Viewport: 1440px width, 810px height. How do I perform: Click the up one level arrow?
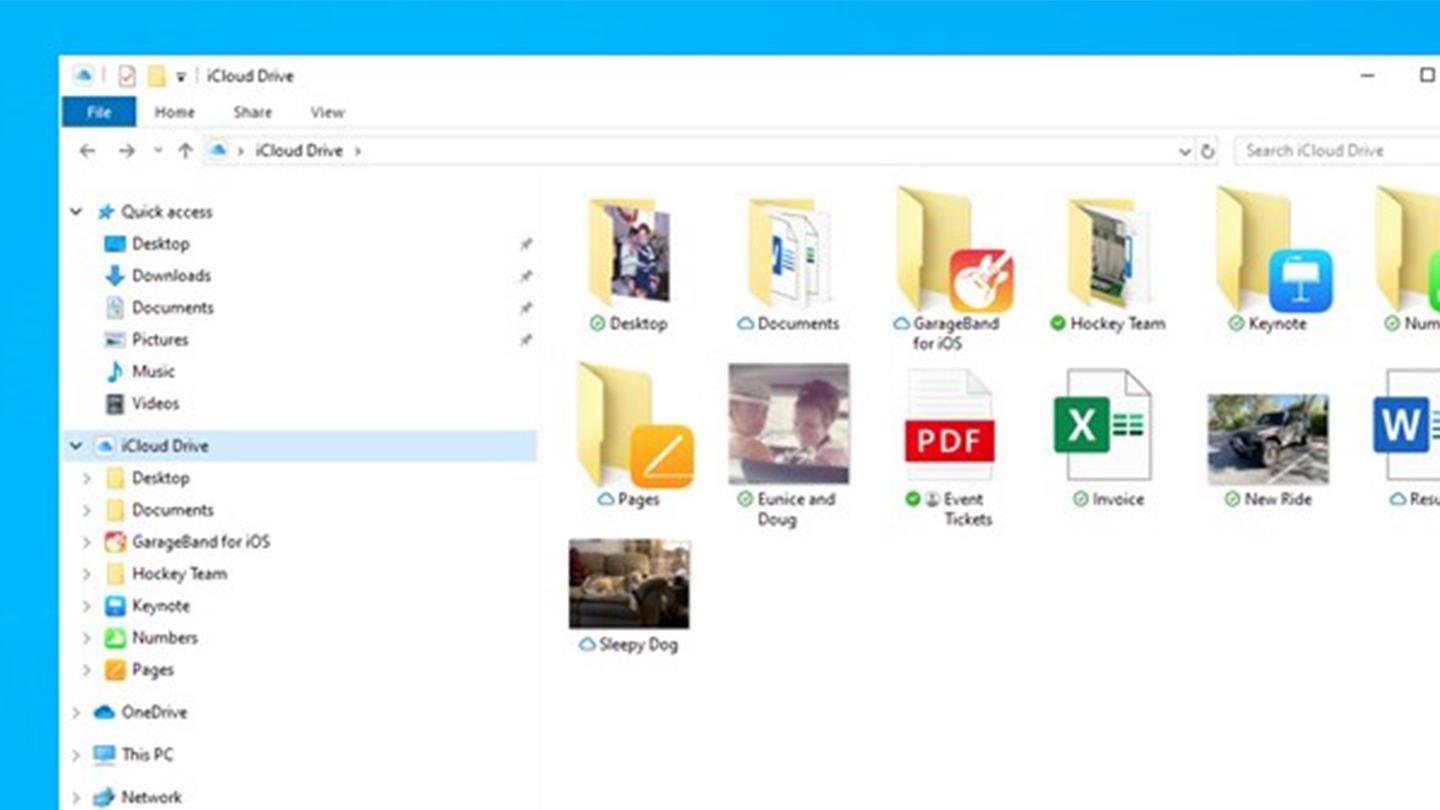185,151
